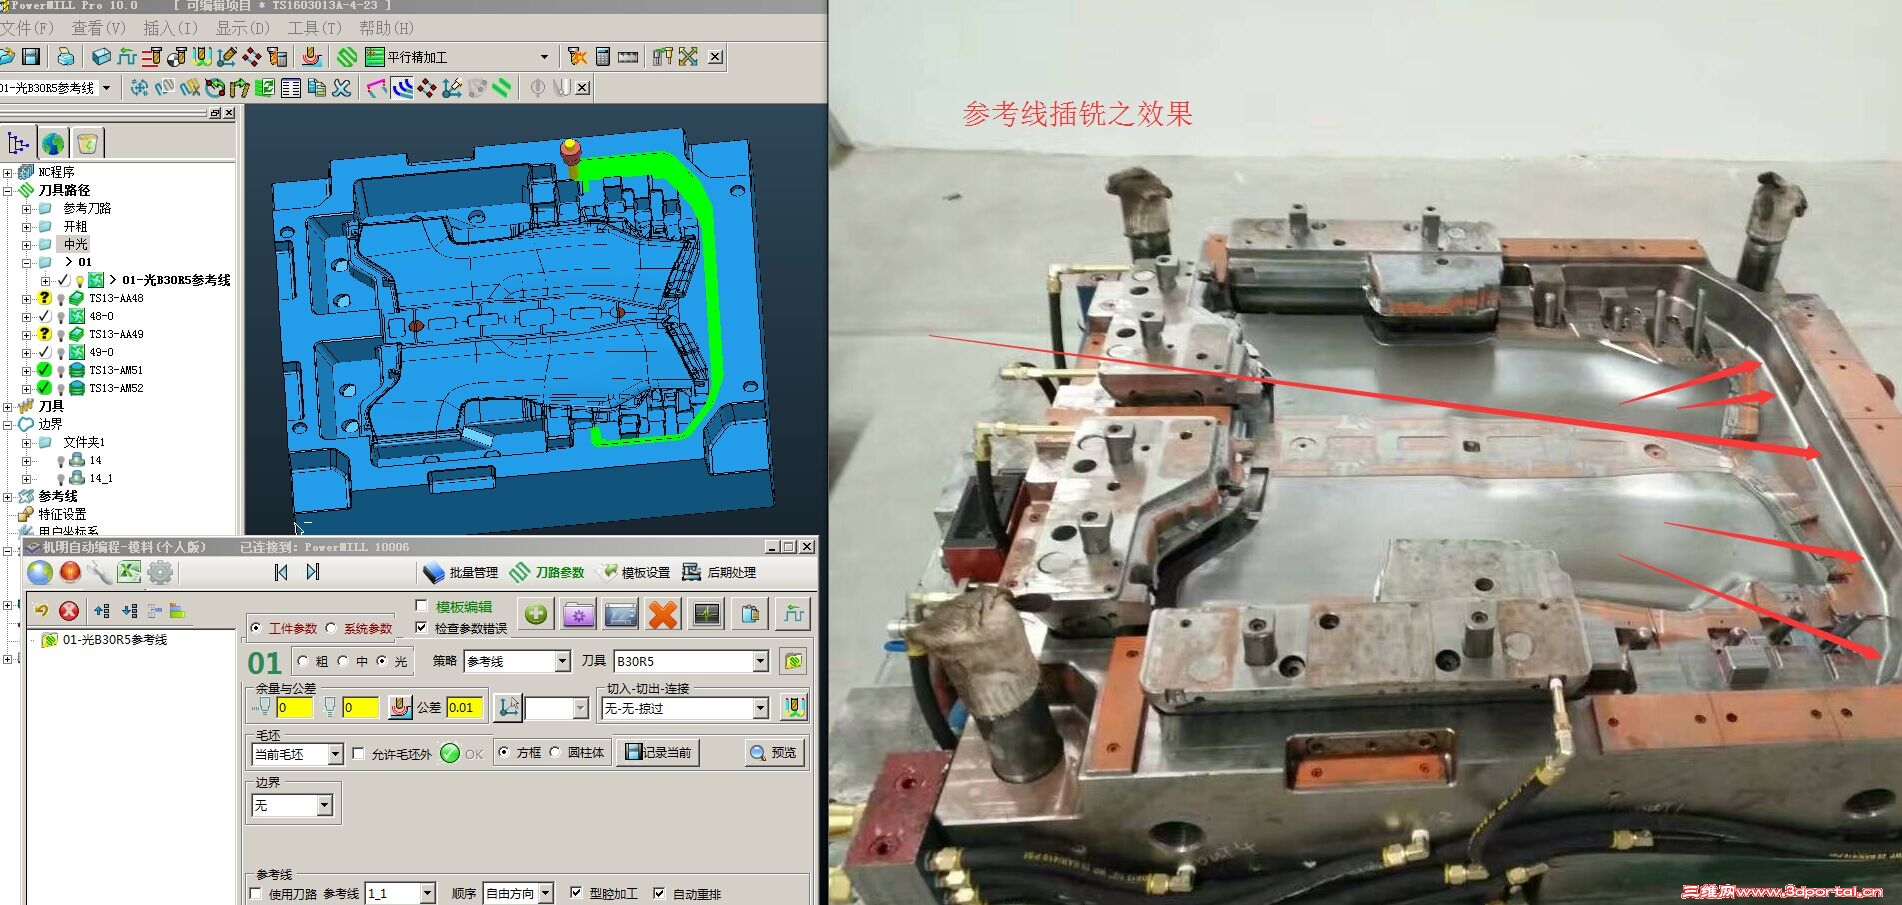This screenshot has height=905, width=1902.
Task: Toggle light bulb of 01-光B30R5参考线 toolpath
Action: (80, 281)
